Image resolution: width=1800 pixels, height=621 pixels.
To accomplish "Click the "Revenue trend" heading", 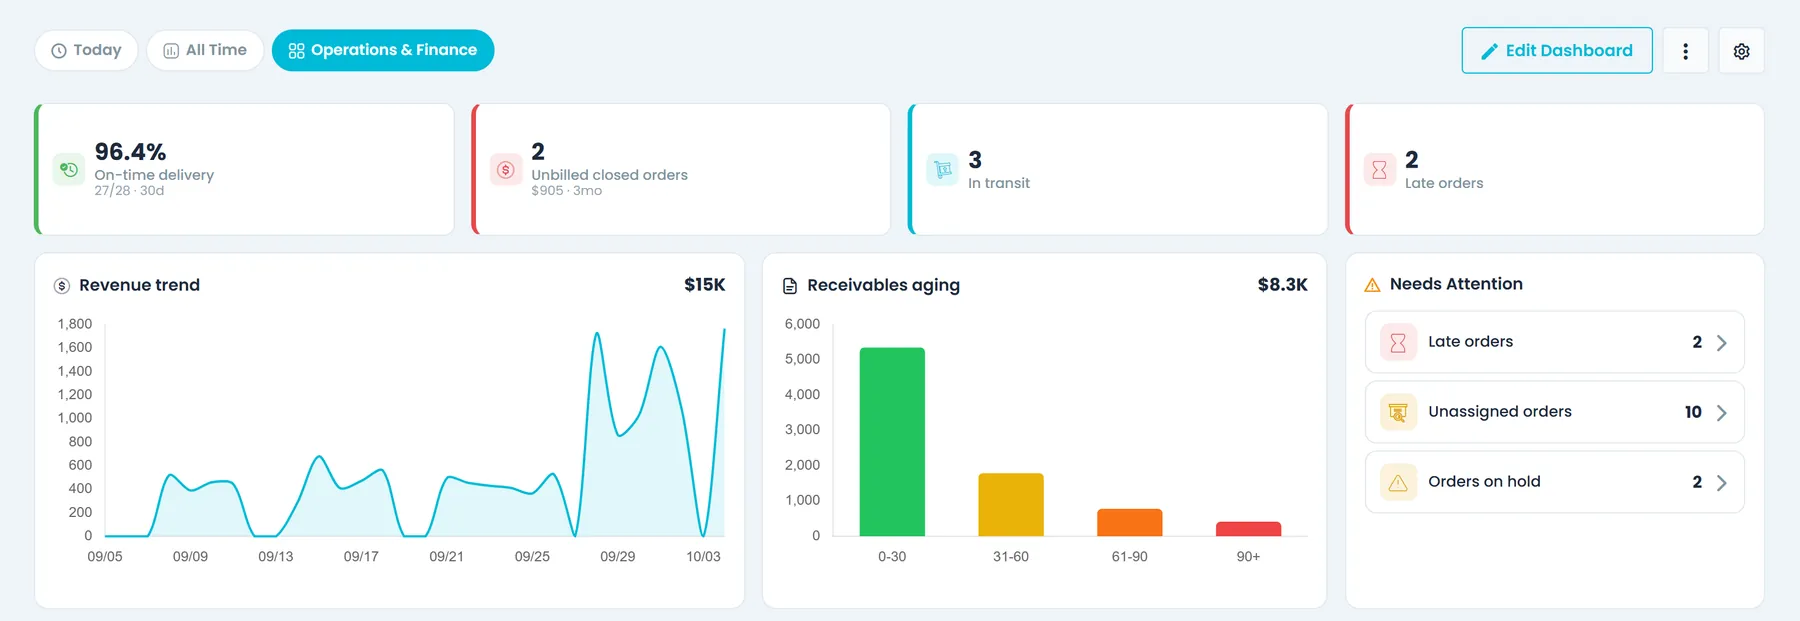I will pyautogui.click(x=139, y=285).
